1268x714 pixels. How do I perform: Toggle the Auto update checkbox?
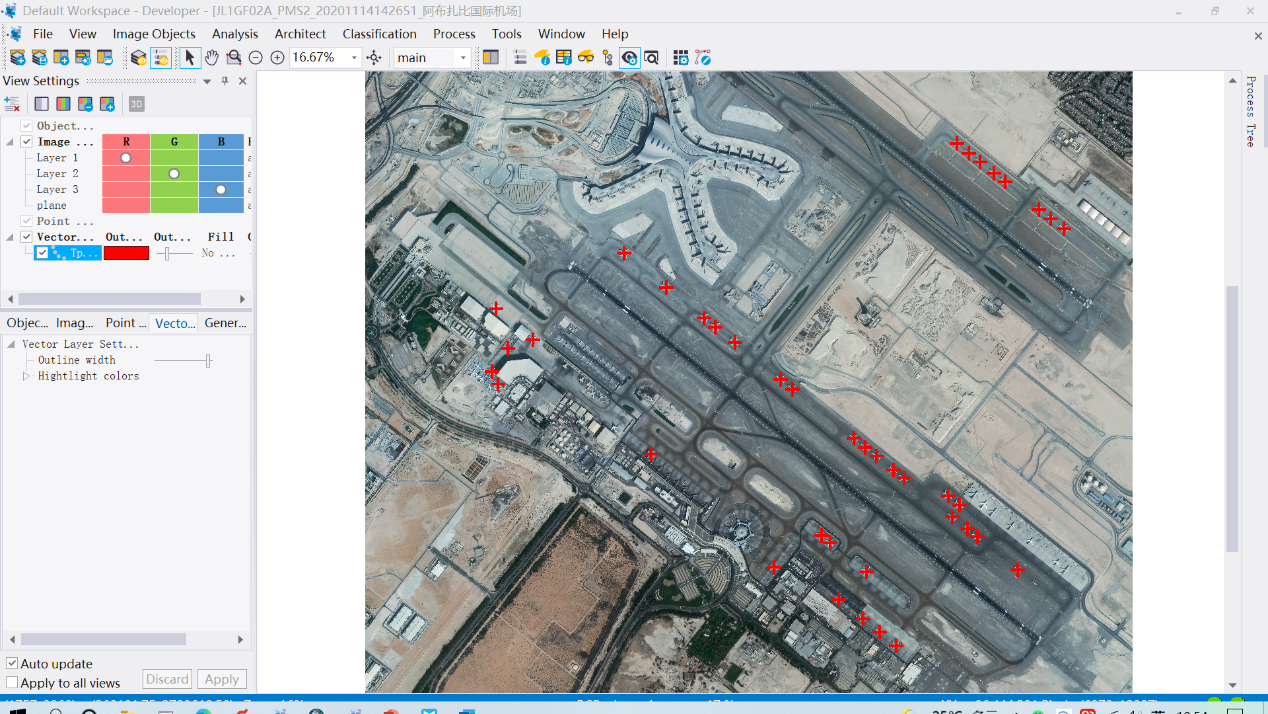(13, 663)
